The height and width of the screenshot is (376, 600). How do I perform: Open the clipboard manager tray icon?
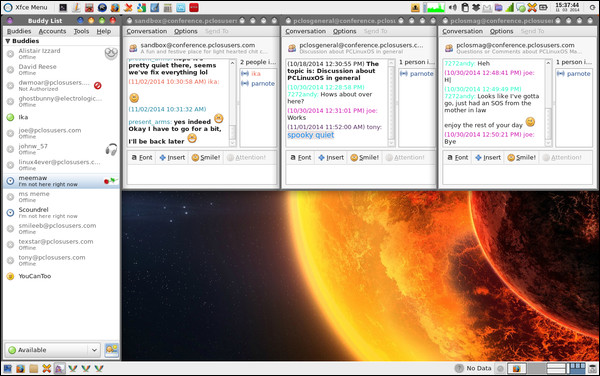tap(465, 7)
